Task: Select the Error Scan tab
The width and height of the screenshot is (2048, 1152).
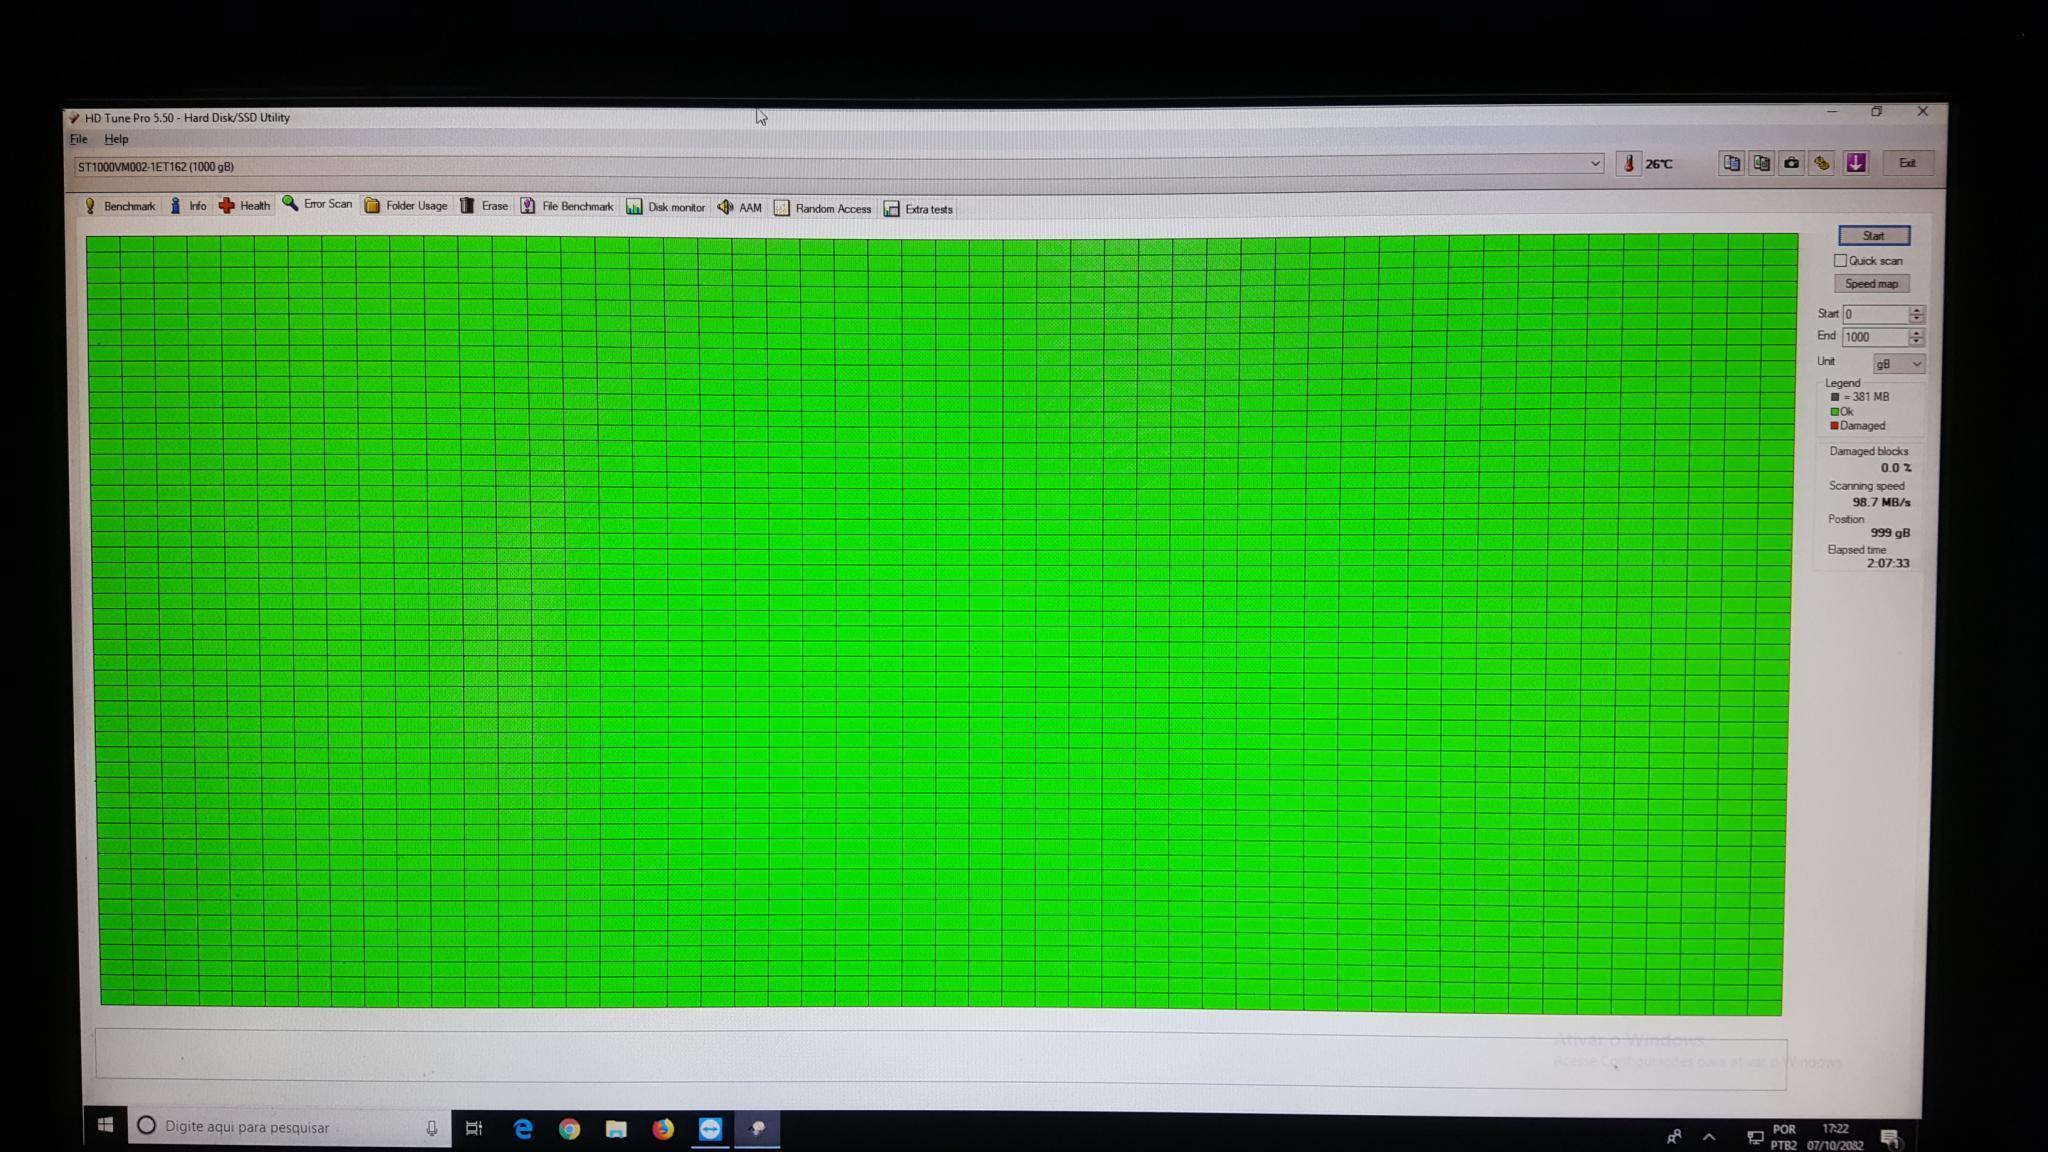Action: [x=318, y=204]
